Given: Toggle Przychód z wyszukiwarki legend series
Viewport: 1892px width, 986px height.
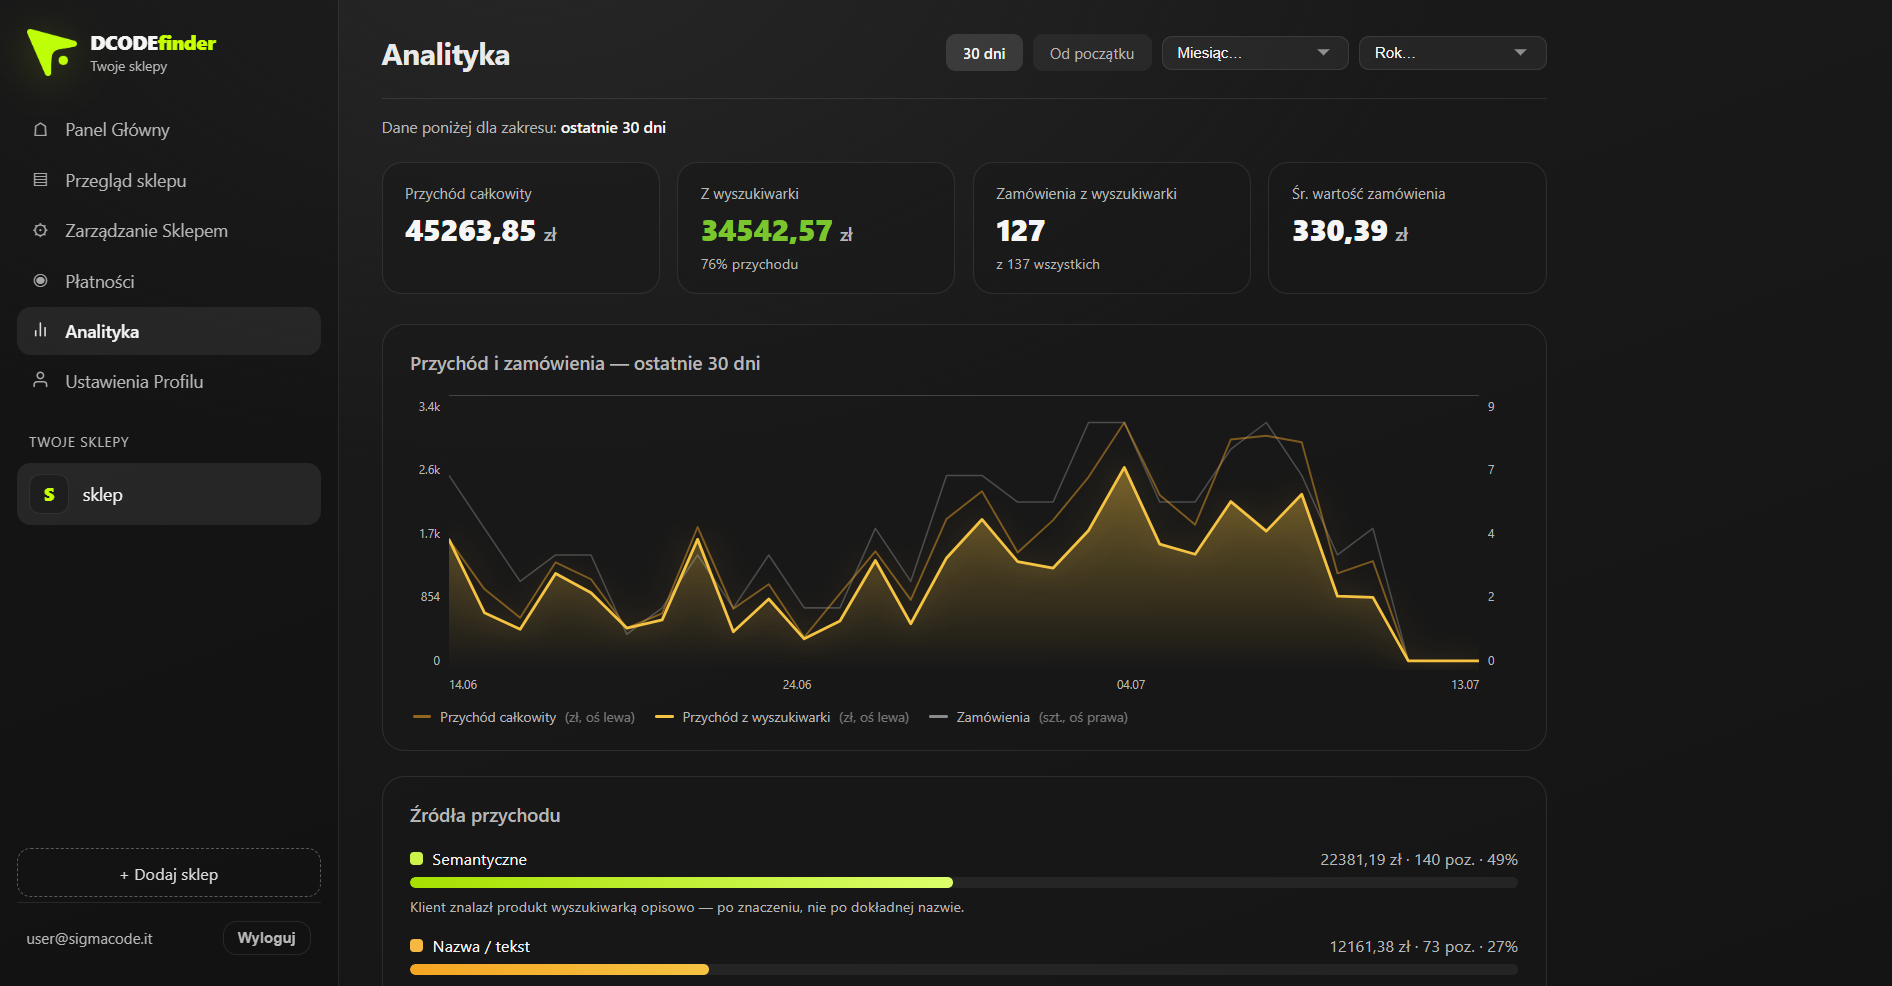Looking at the screenshot, I should (x=782, y=717).
